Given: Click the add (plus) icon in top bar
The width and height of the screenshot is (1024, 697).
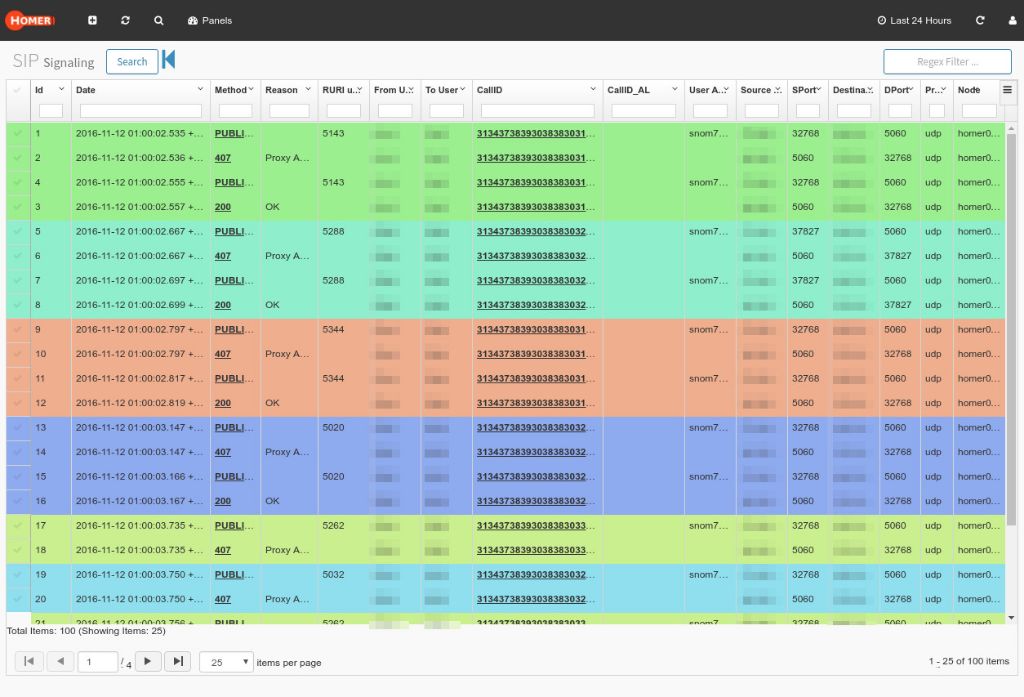Looking at the screenshot, I should coord(93,20).
